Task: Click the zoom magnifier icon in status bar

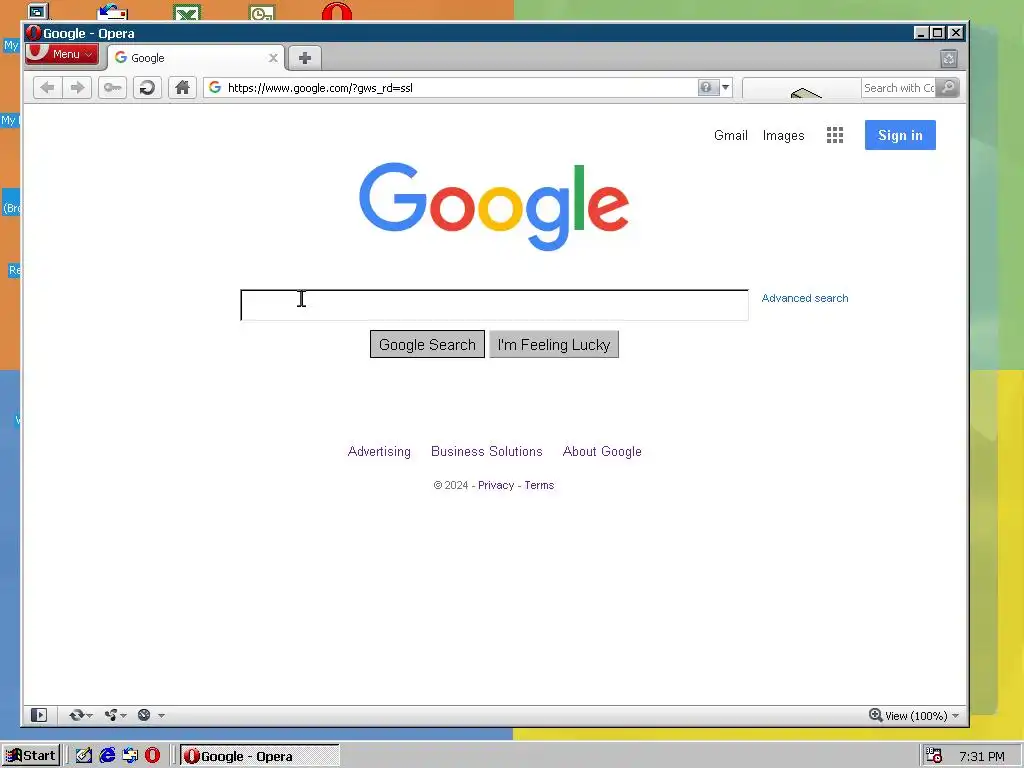Action: pyautogui.click(x=875, y=715)
